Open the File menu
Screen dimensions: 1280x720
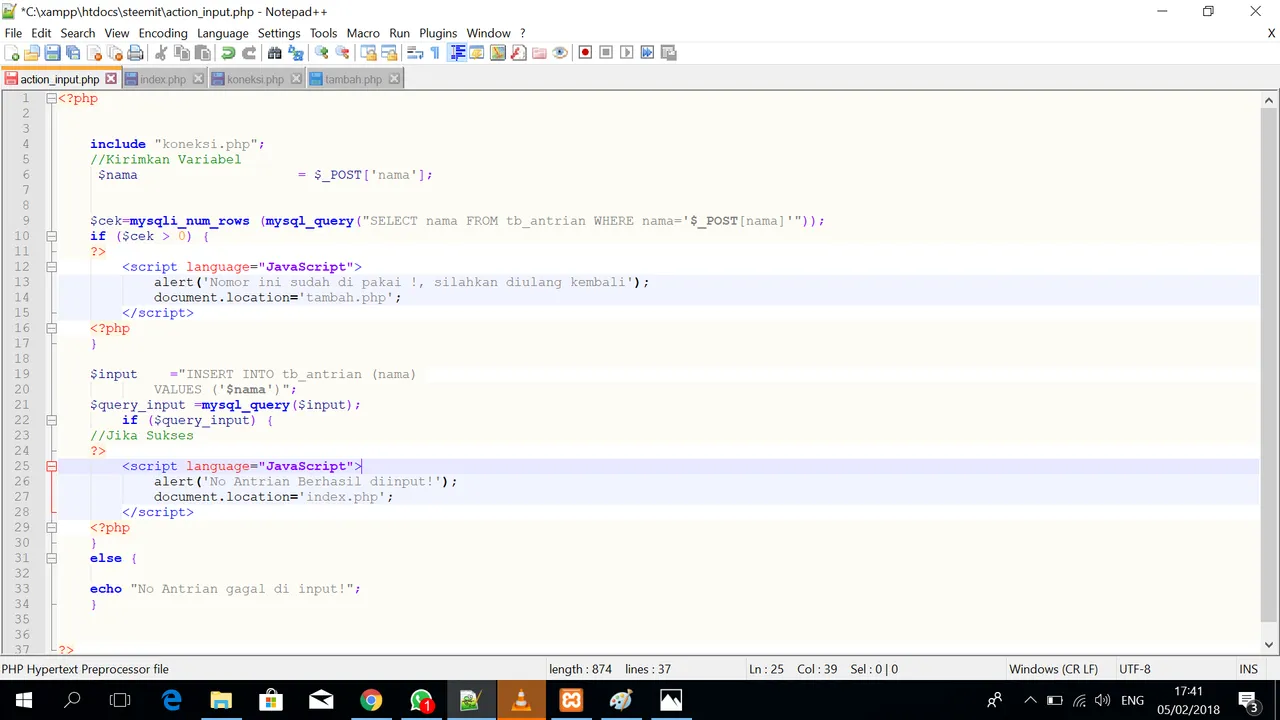(x=13, y=33)
